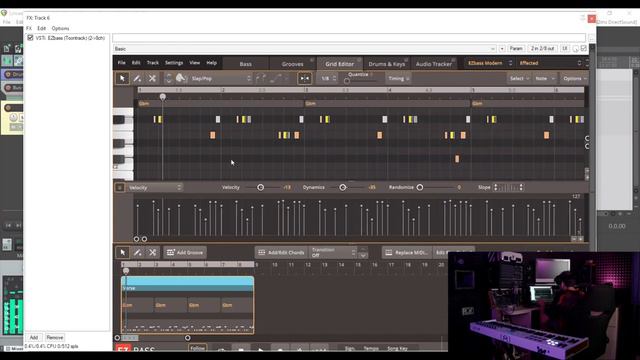Viewport: 640px width, 360px height.
Task: Click the Transition down arrow button
Action: pos(363,256)
